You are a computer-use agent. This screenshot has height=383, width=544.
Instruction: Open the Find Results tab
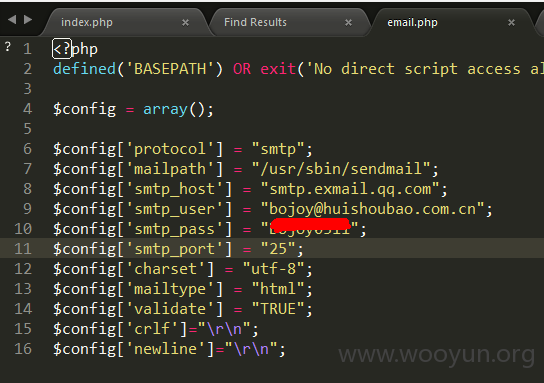pyautogui.click(x=255, y=23)
